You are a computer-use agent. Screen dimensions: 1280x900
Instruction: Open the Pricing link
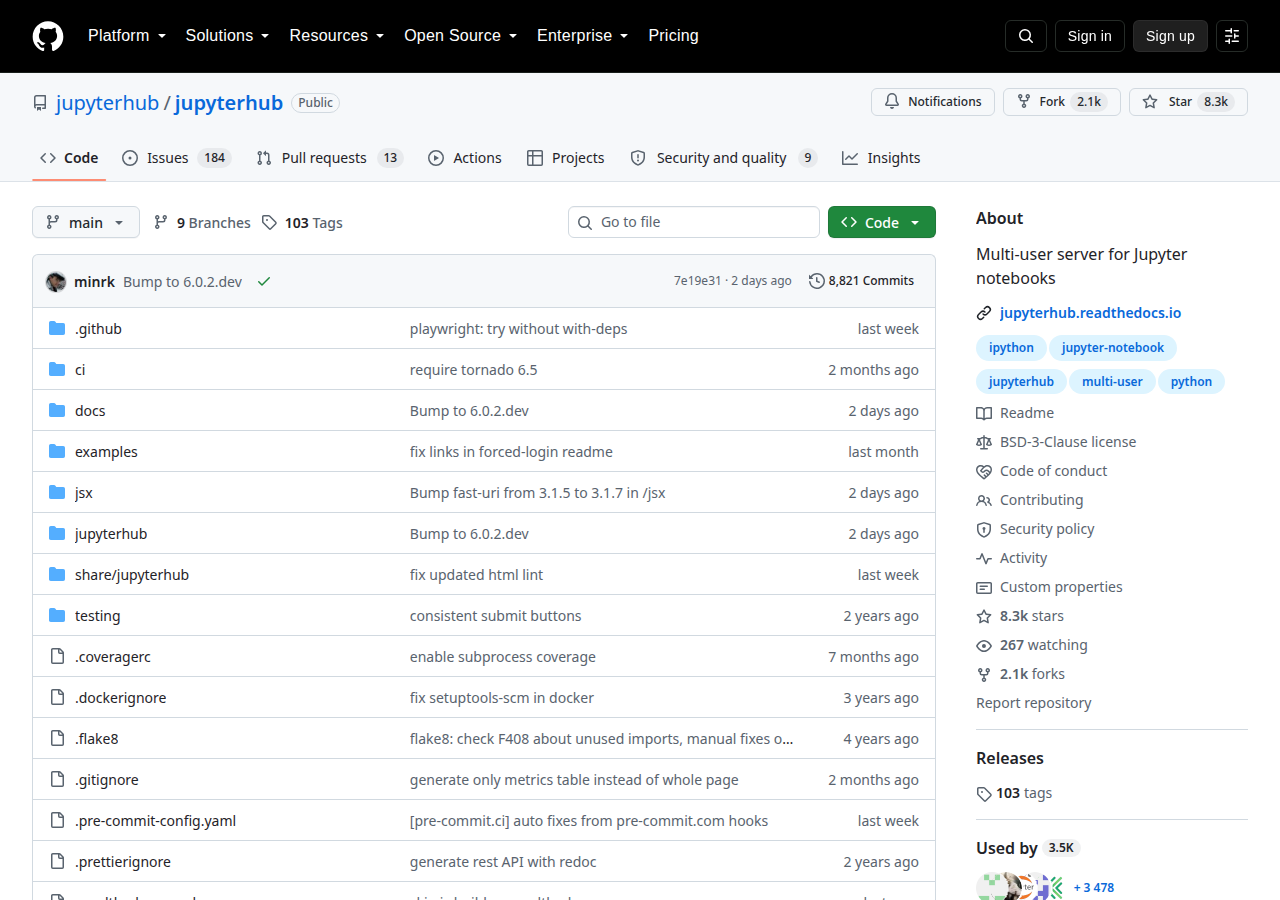pos(674,36)
